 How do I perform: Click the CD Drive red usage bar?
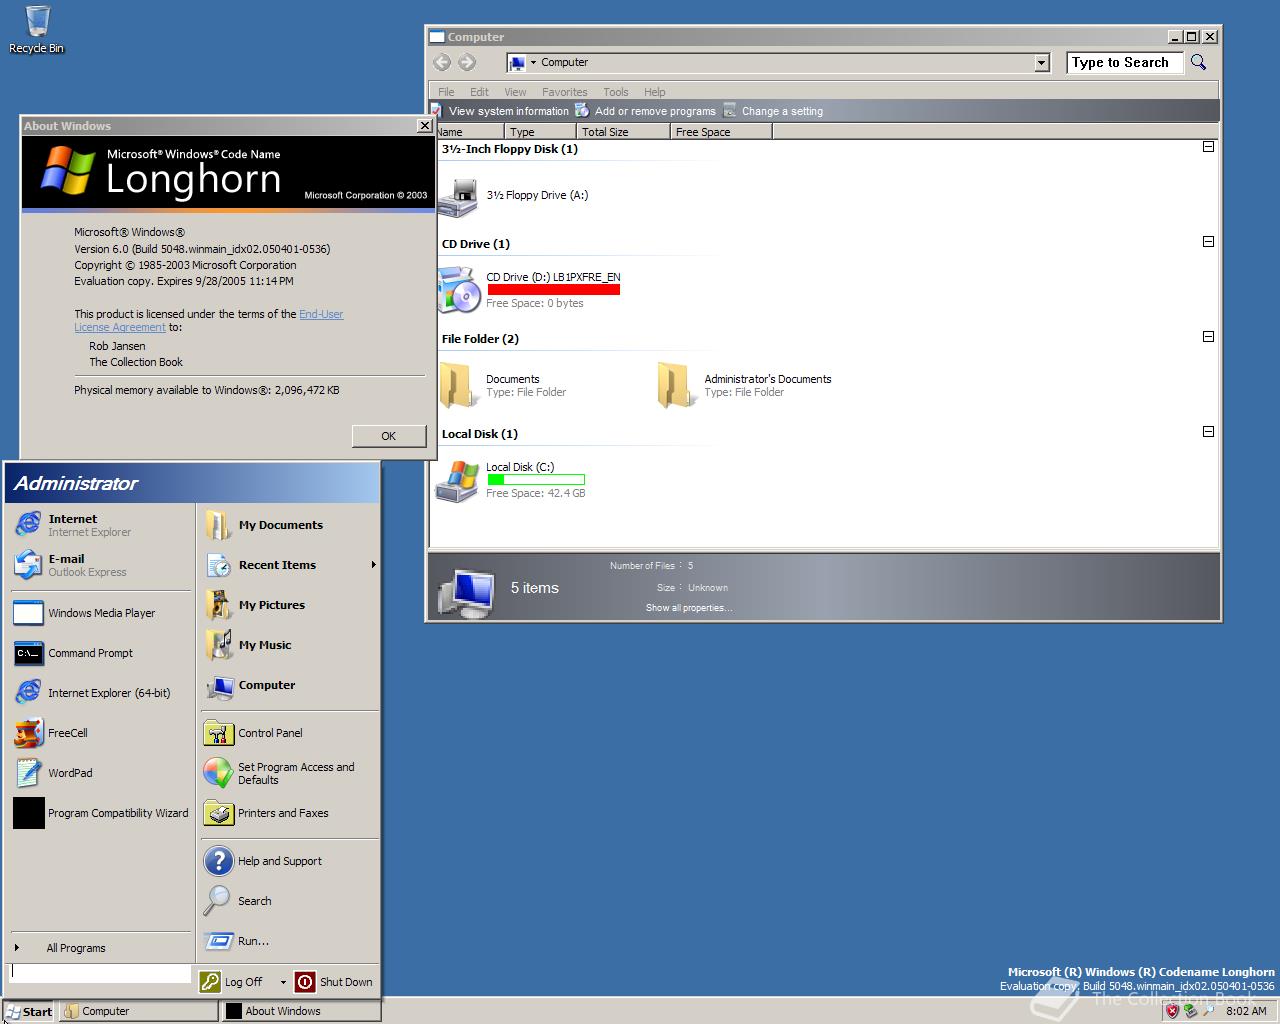coord(553,290)
